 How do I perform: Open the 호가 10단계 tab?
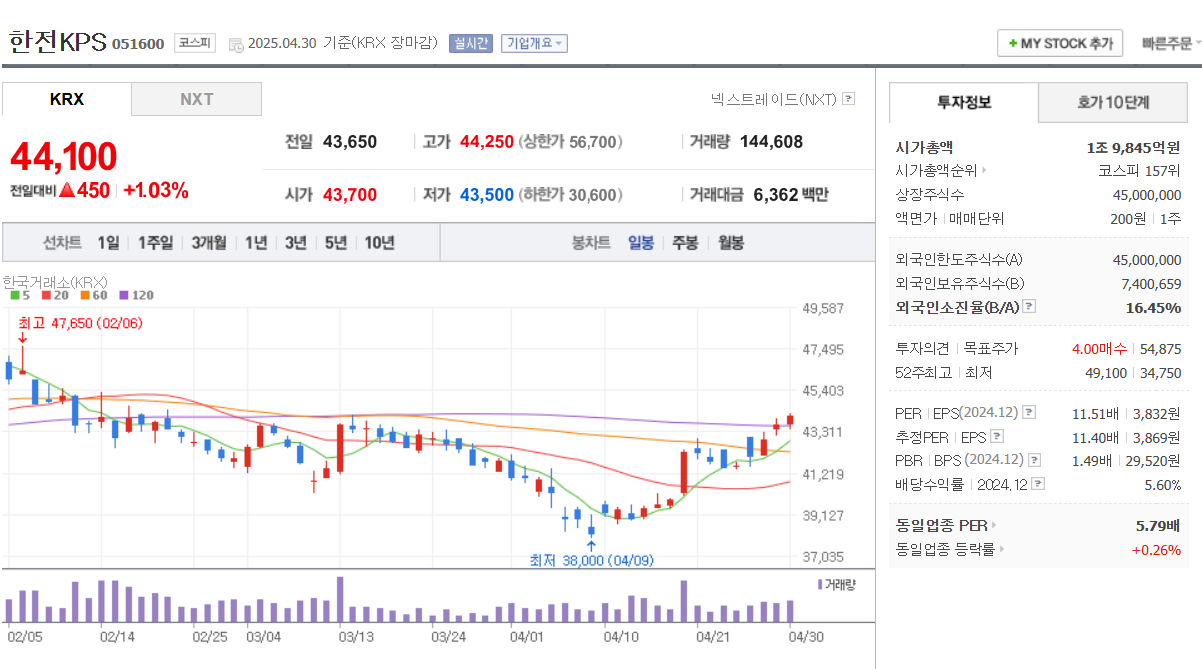(x=1112, y=103)
